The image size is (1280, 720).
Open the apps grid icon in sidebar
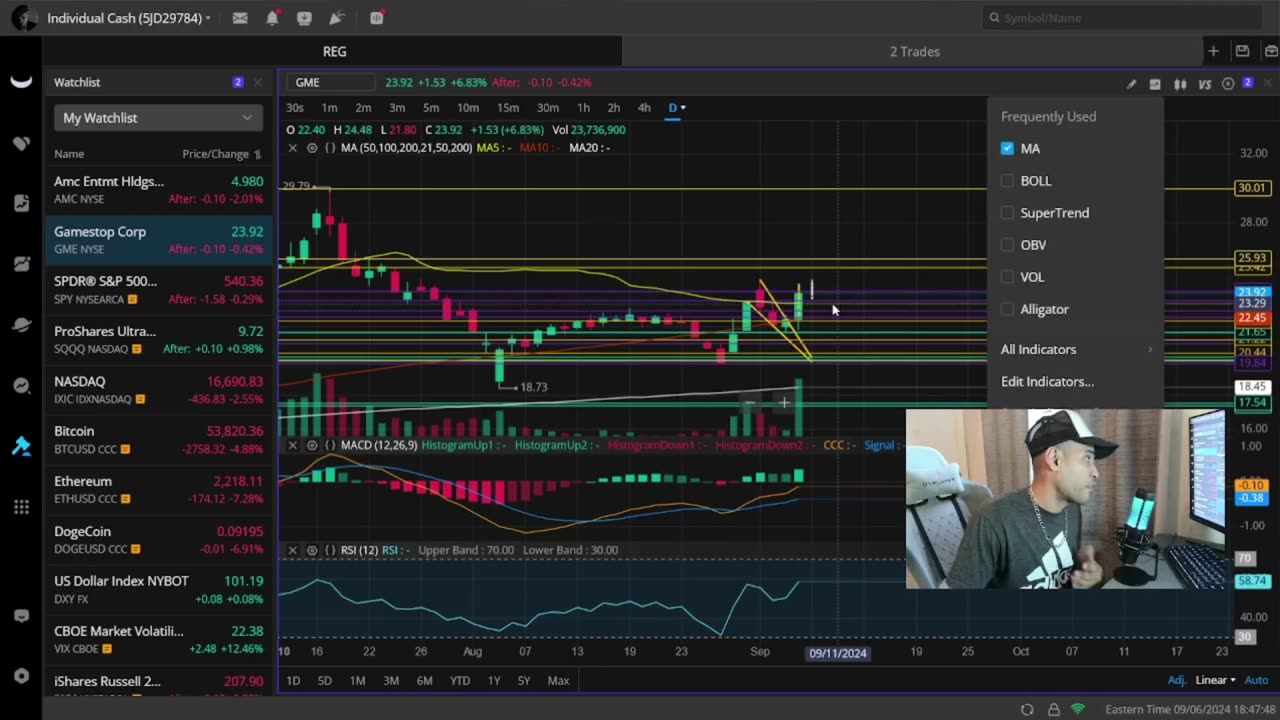[21, 507]
